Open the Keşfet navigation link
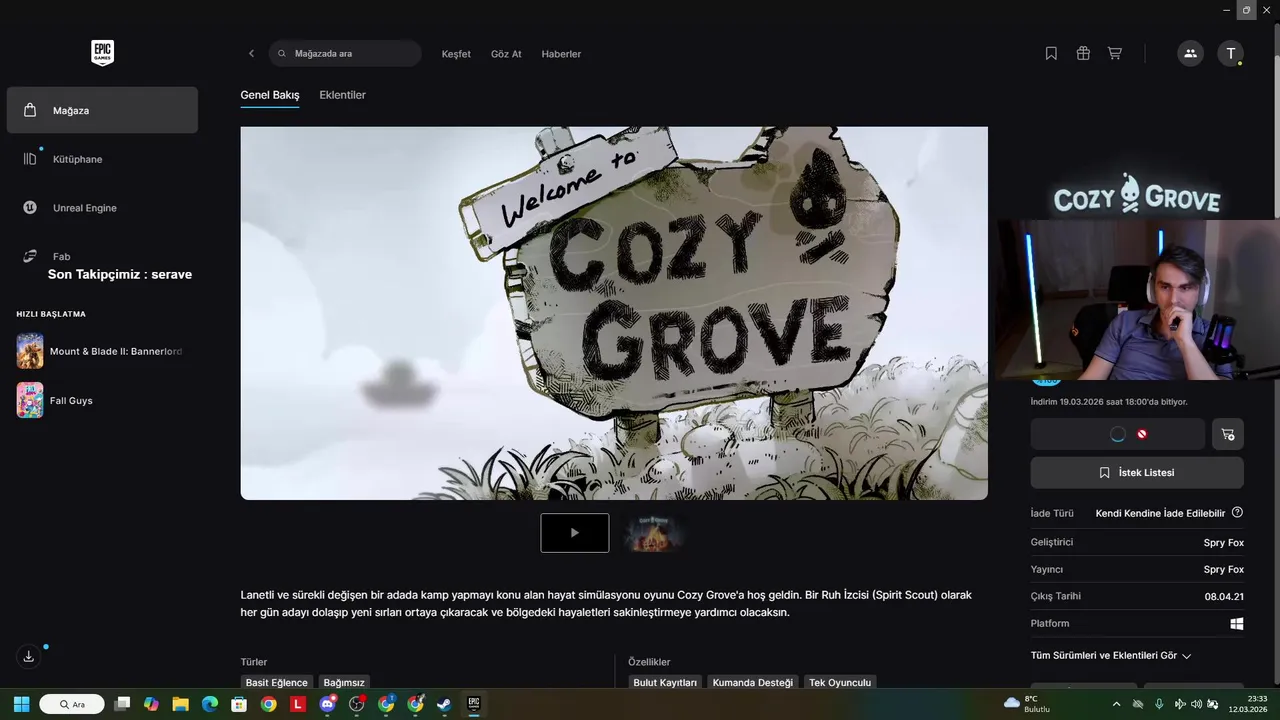The width and height of the screenshot is (1280, 720). (456, 54)
